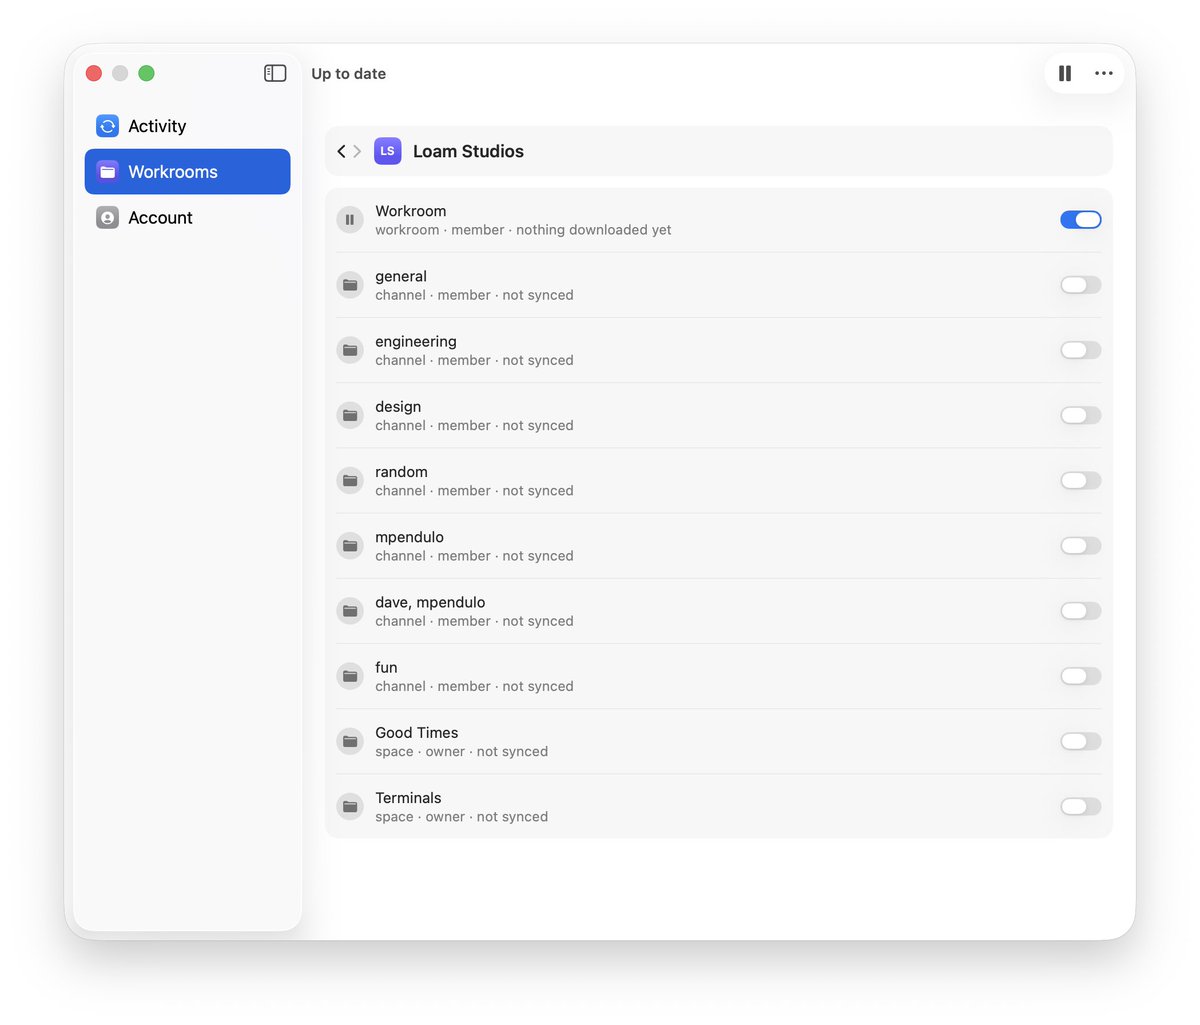
Task: Click the Activity sync icon
Action: pyautogui.click(x=107, y=126)
